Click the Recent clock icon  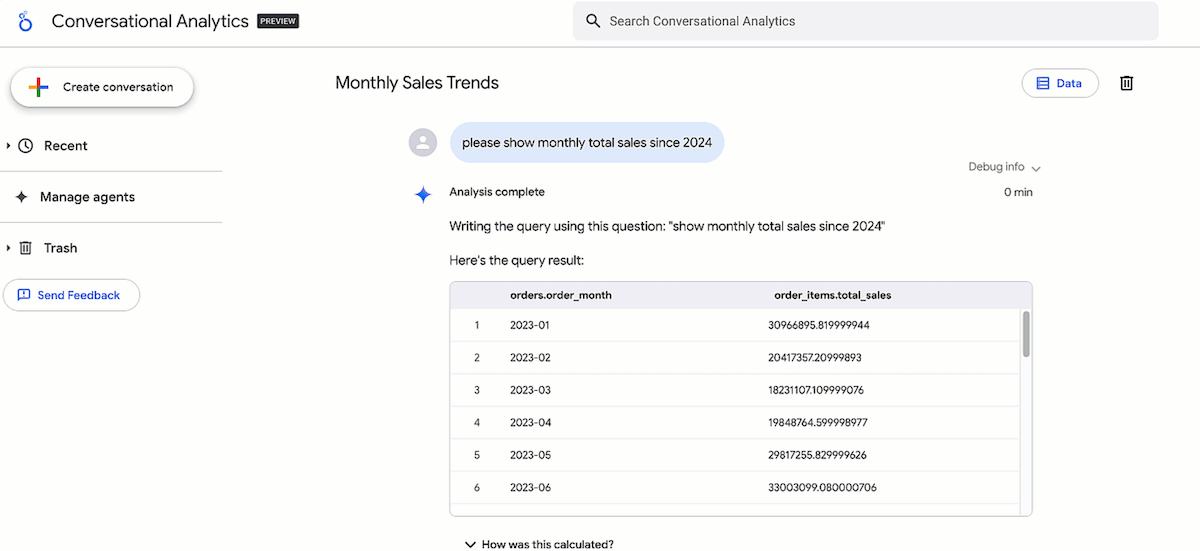tap(26, 146)
